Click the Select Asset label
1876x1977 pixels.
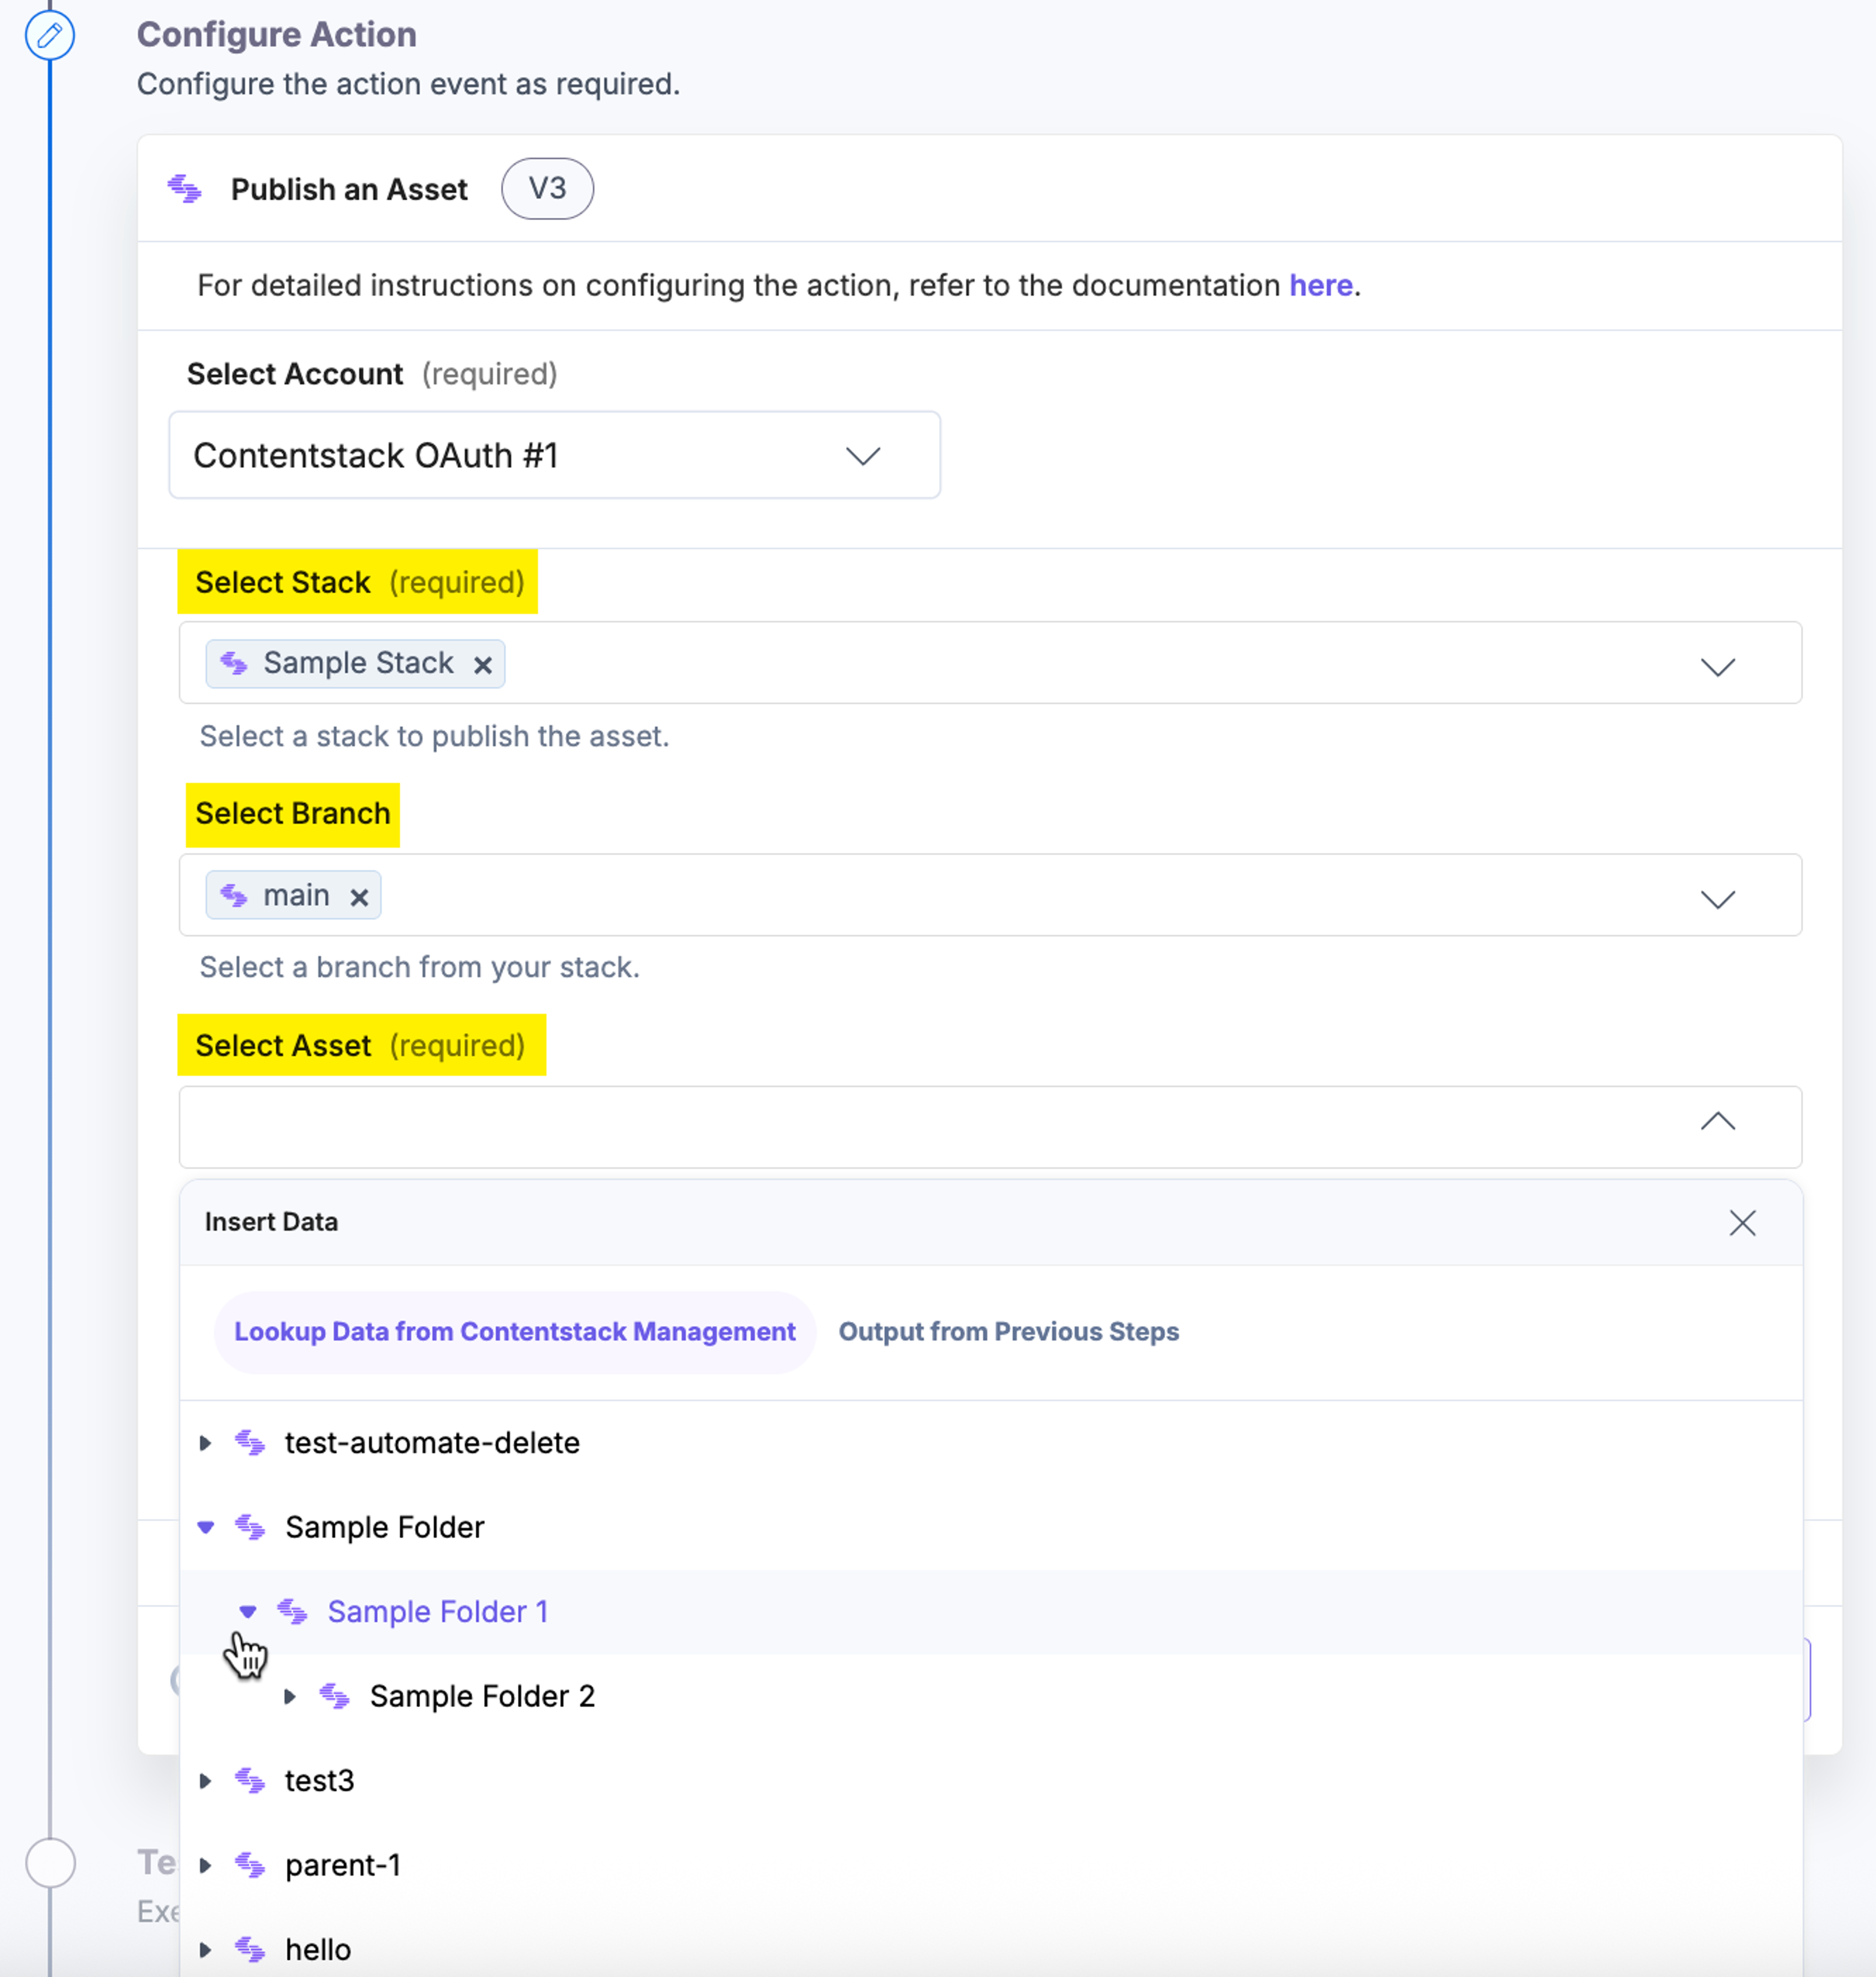click(283, 1046)
